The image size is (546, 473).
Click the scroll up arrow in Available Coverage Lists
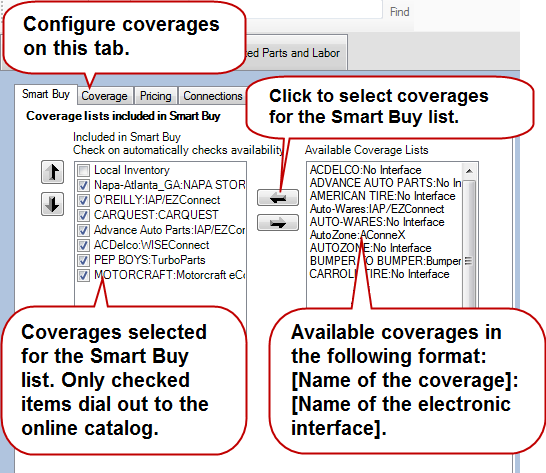coord(469,171)
